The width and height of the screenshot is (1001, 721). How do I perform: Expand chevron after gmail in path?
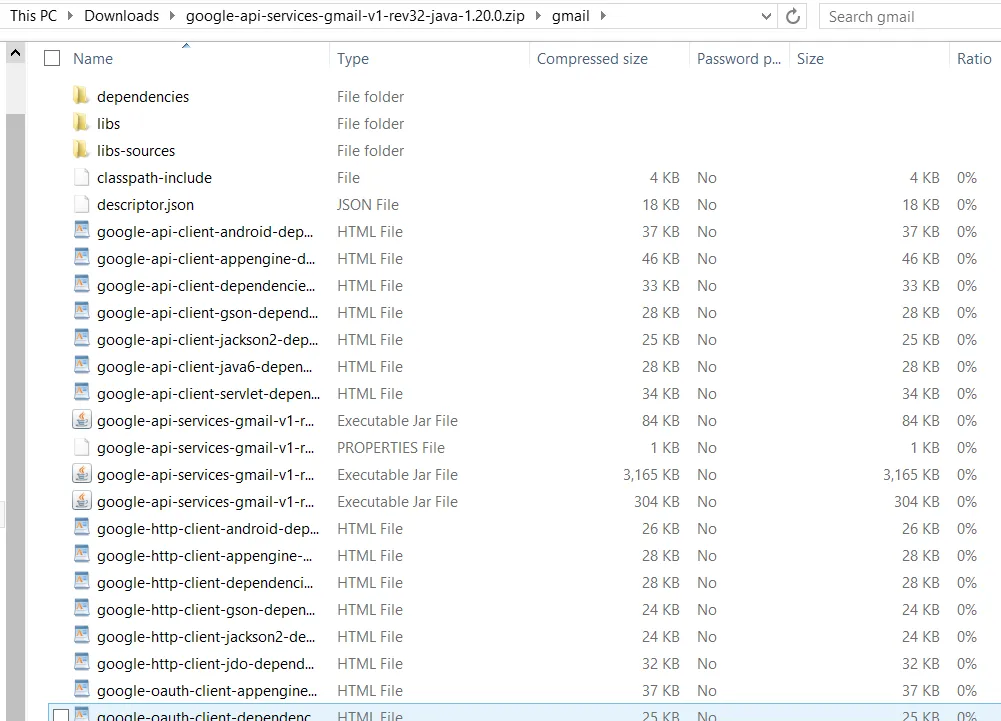603,16
